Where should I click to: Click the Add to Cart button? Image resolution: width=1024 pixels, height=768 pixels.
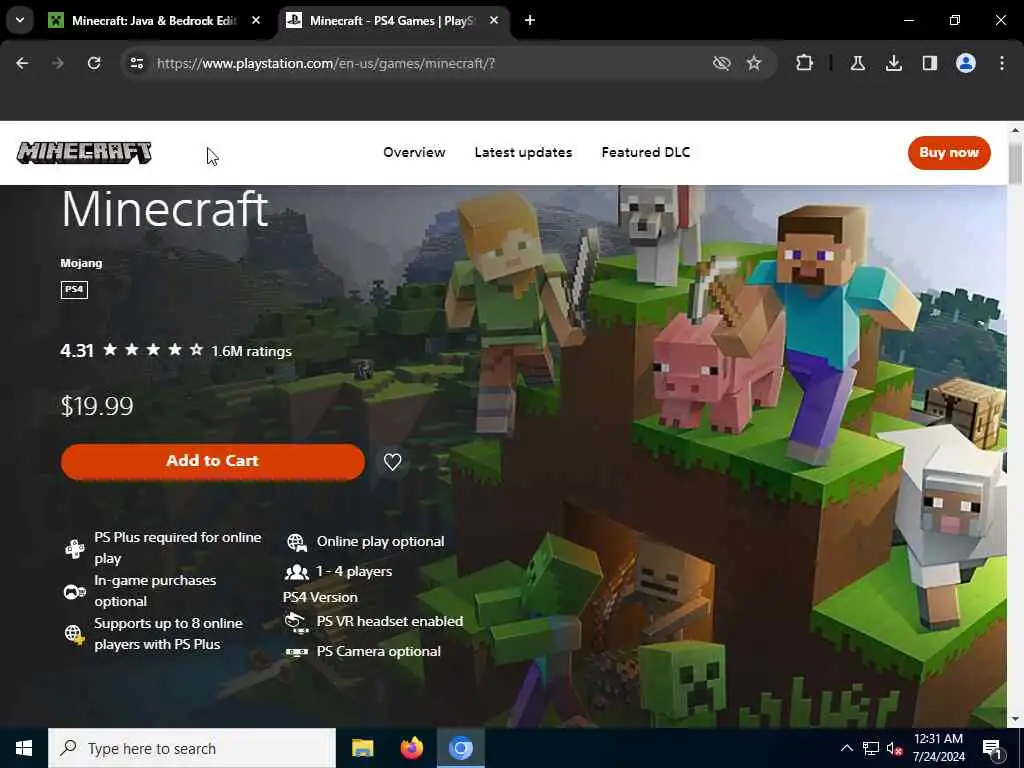(213, 462)
